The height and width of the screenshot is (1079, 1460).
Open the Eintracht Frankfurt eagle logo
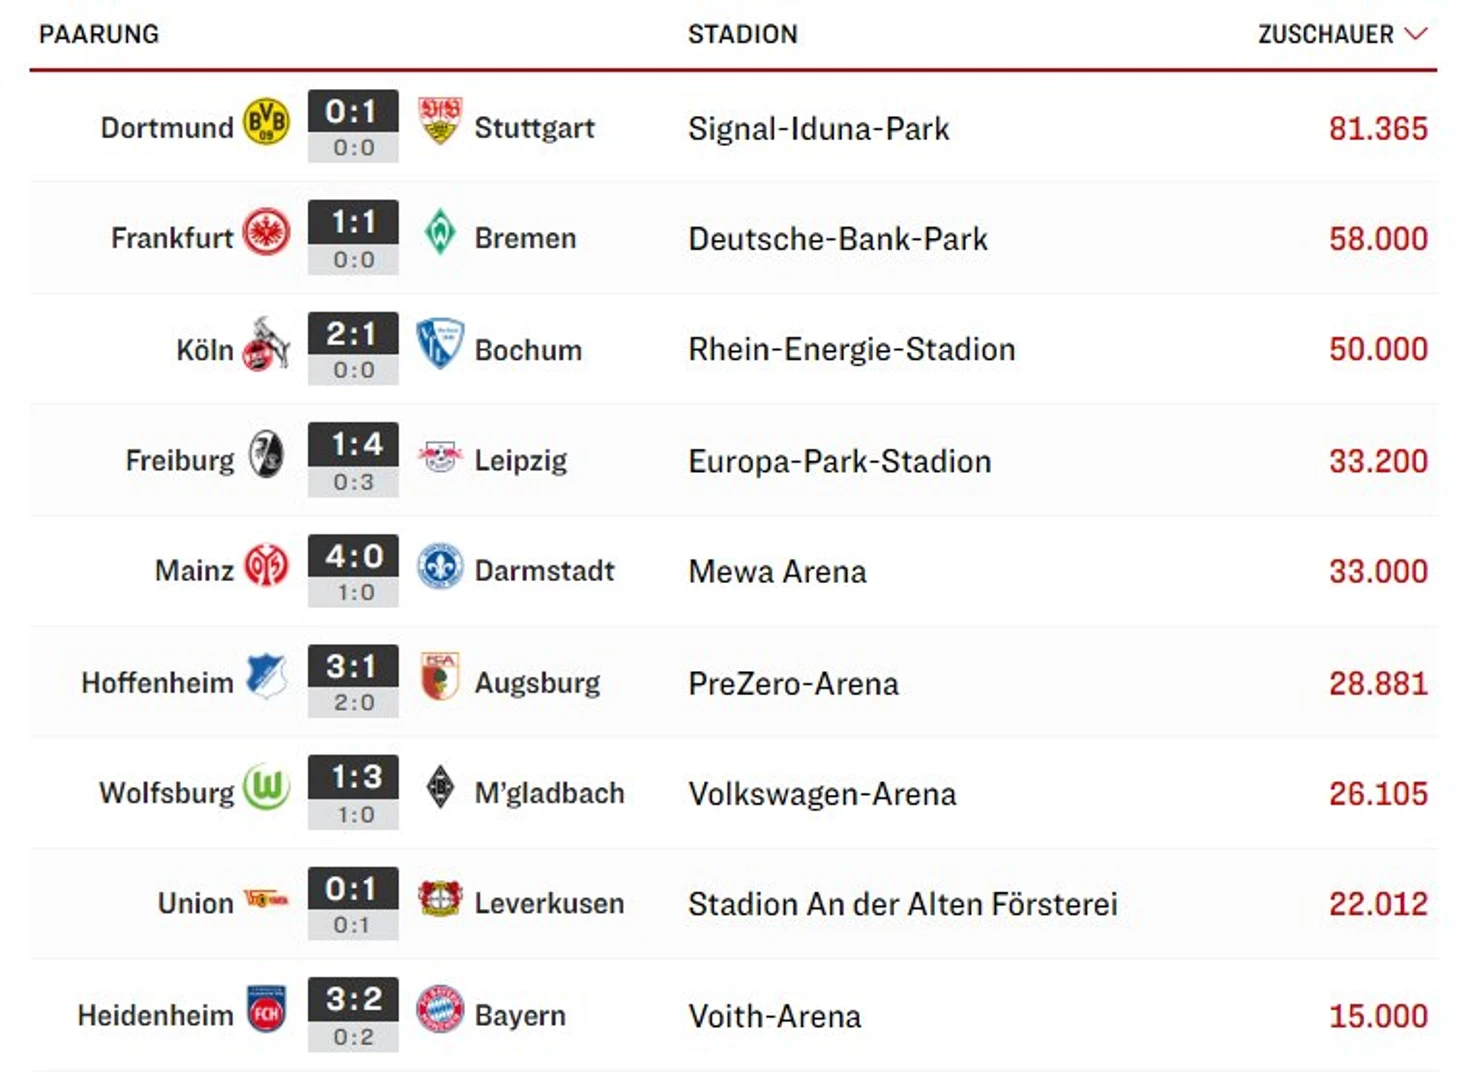pyautogui.click(x=267, y=232)
